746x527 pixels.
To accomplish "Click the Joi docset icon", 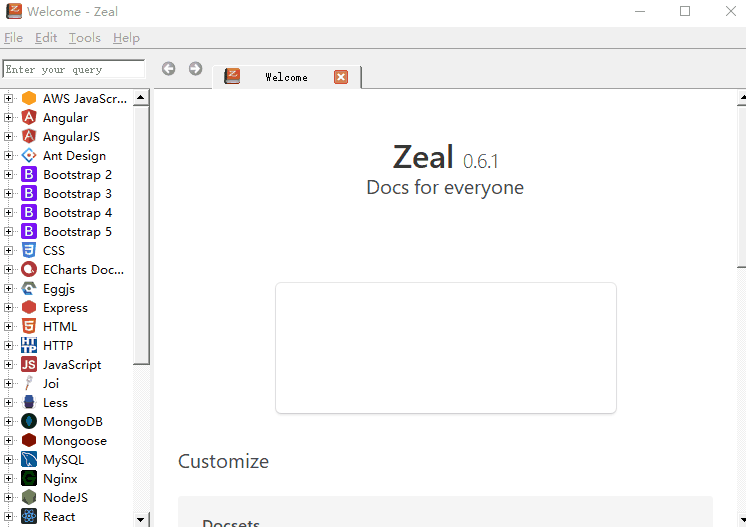I will (x=29, y=384).
